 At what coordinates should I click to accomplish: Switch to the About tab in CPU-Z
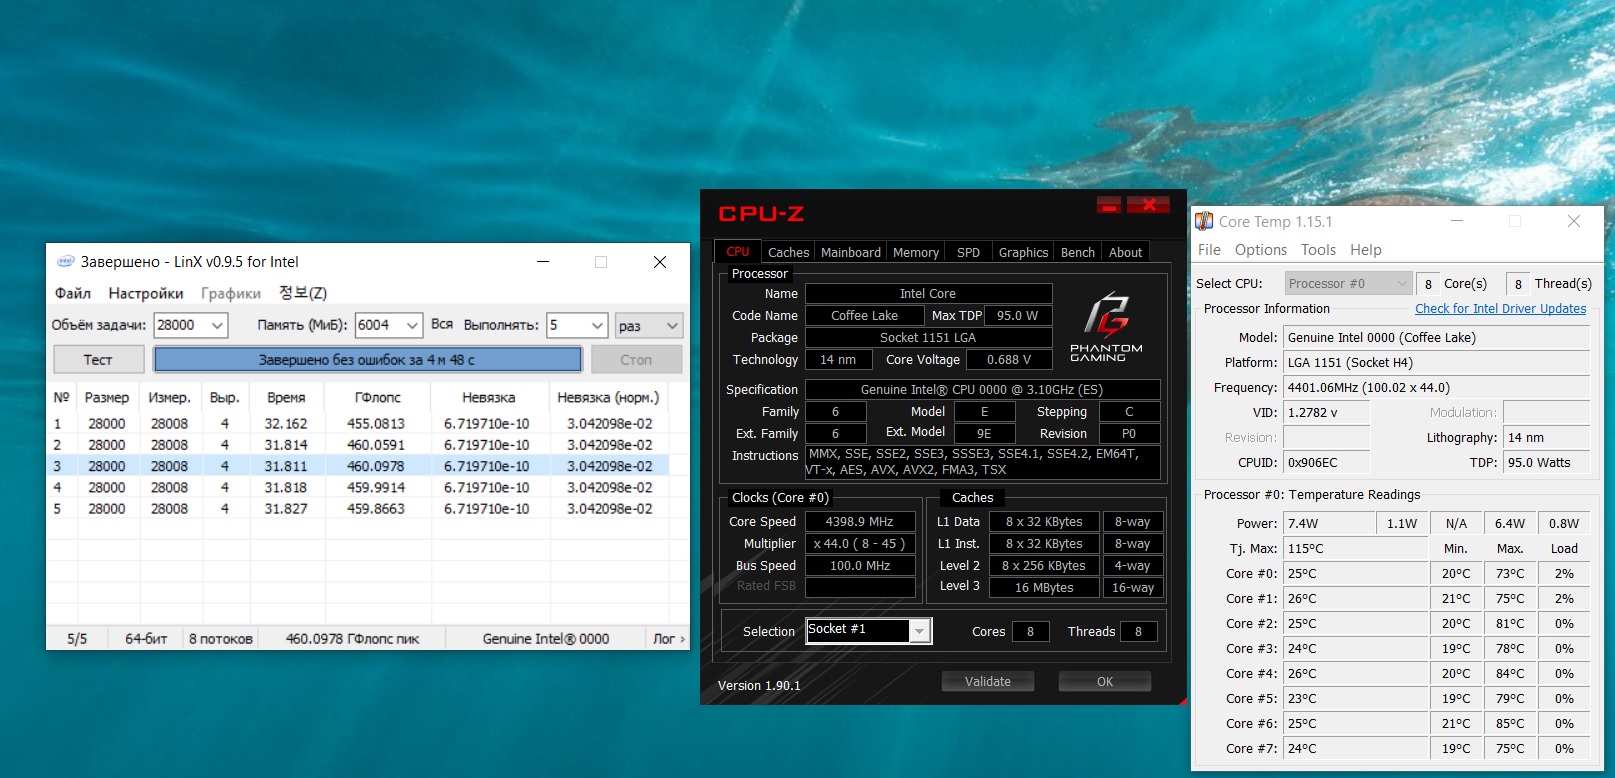point(1125,252)
